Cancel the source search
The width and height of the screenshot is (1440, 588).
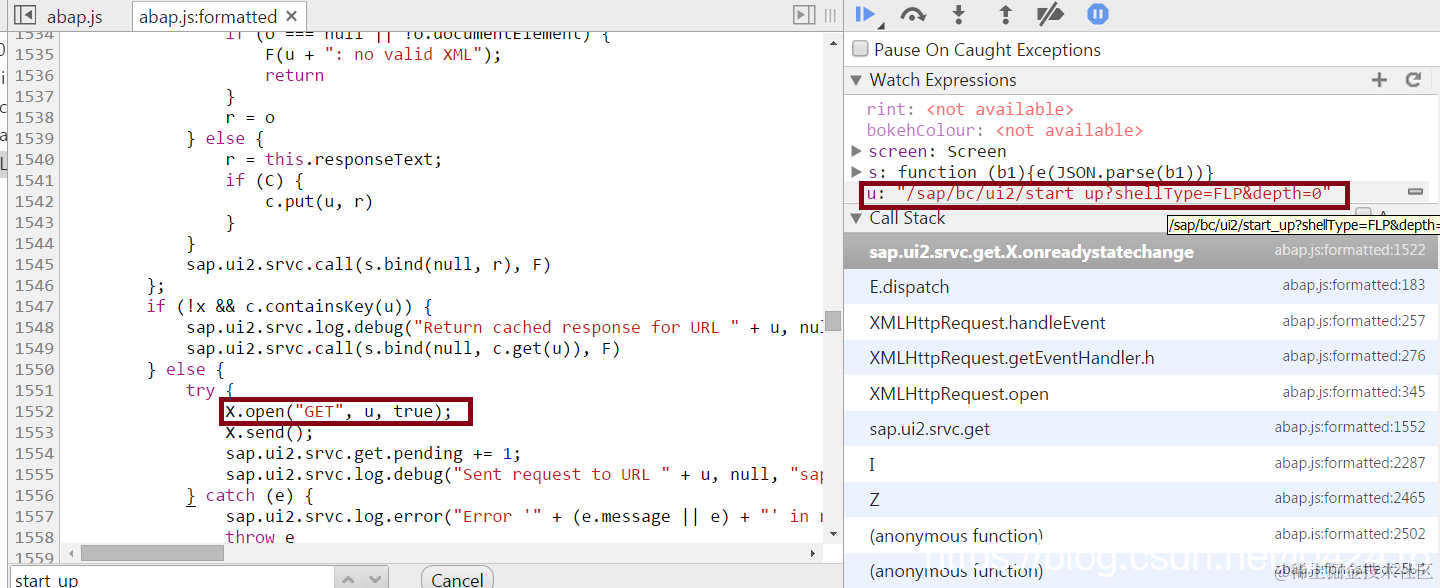tap(458, 579)
